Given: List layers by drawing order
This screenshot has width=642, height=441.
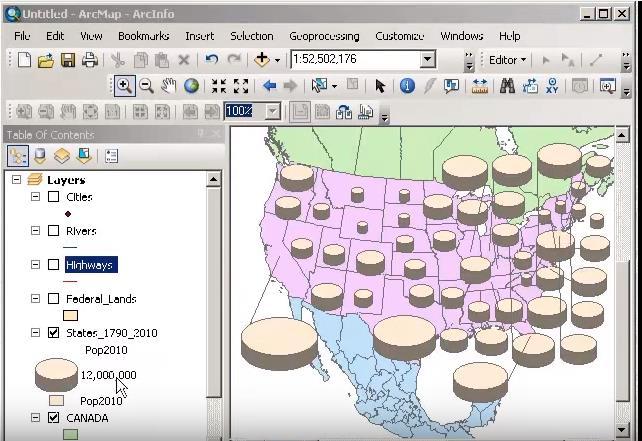Looking at the screenshot, I should pyautogui.click(x=18, y=156).
